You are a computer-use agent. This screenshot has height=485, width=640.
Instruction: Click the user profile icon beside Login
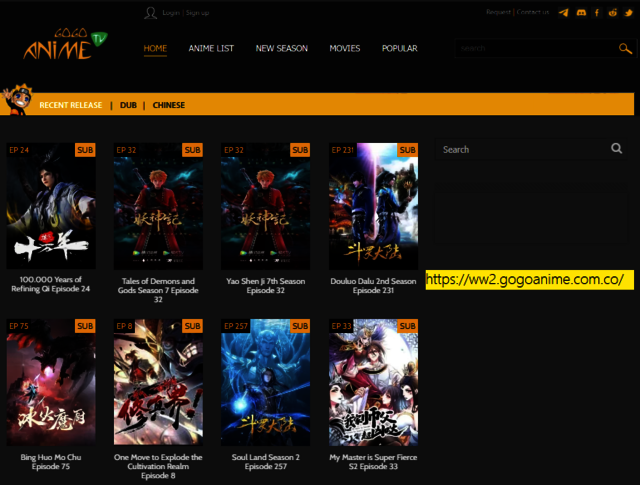pyautogui.click(x=151, y=13)
